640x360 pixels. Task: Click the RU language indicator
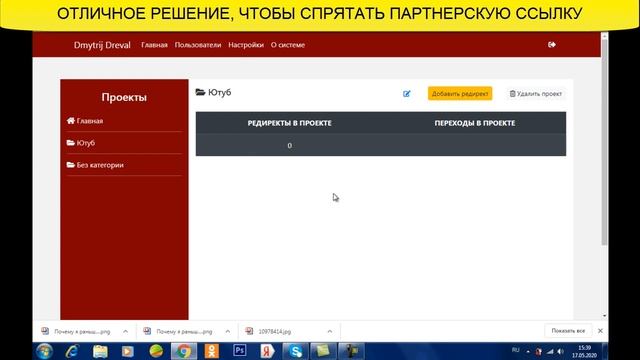click(516, 350)
